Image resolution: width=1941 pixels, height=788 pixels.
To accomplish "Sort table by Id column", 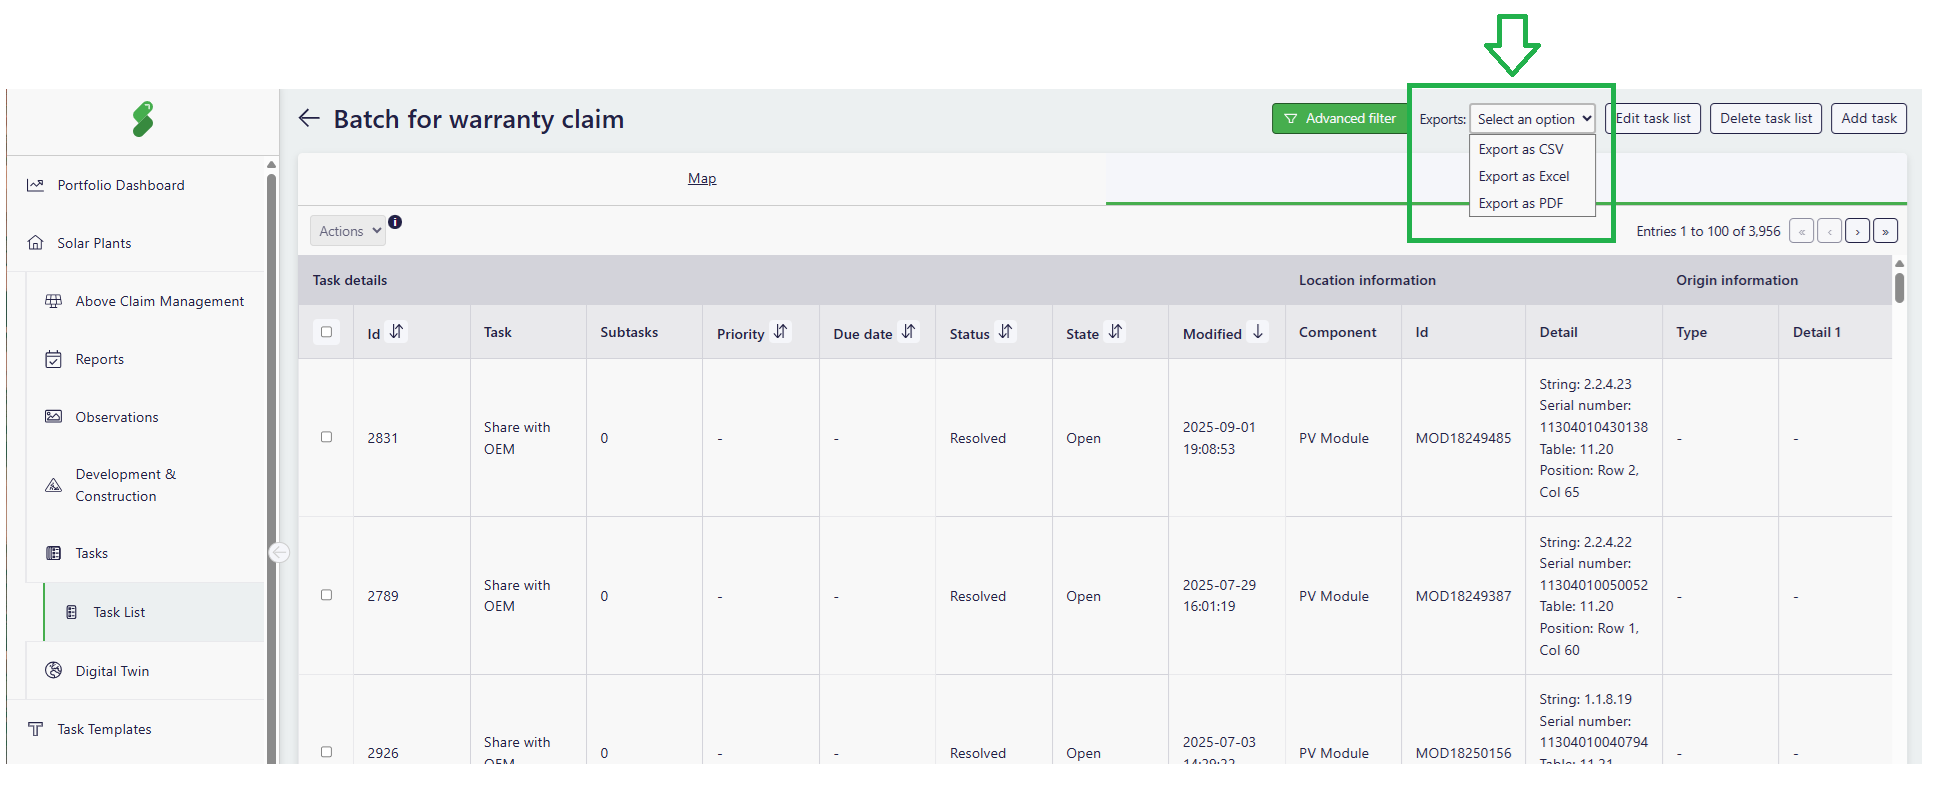I will (397, 331).
